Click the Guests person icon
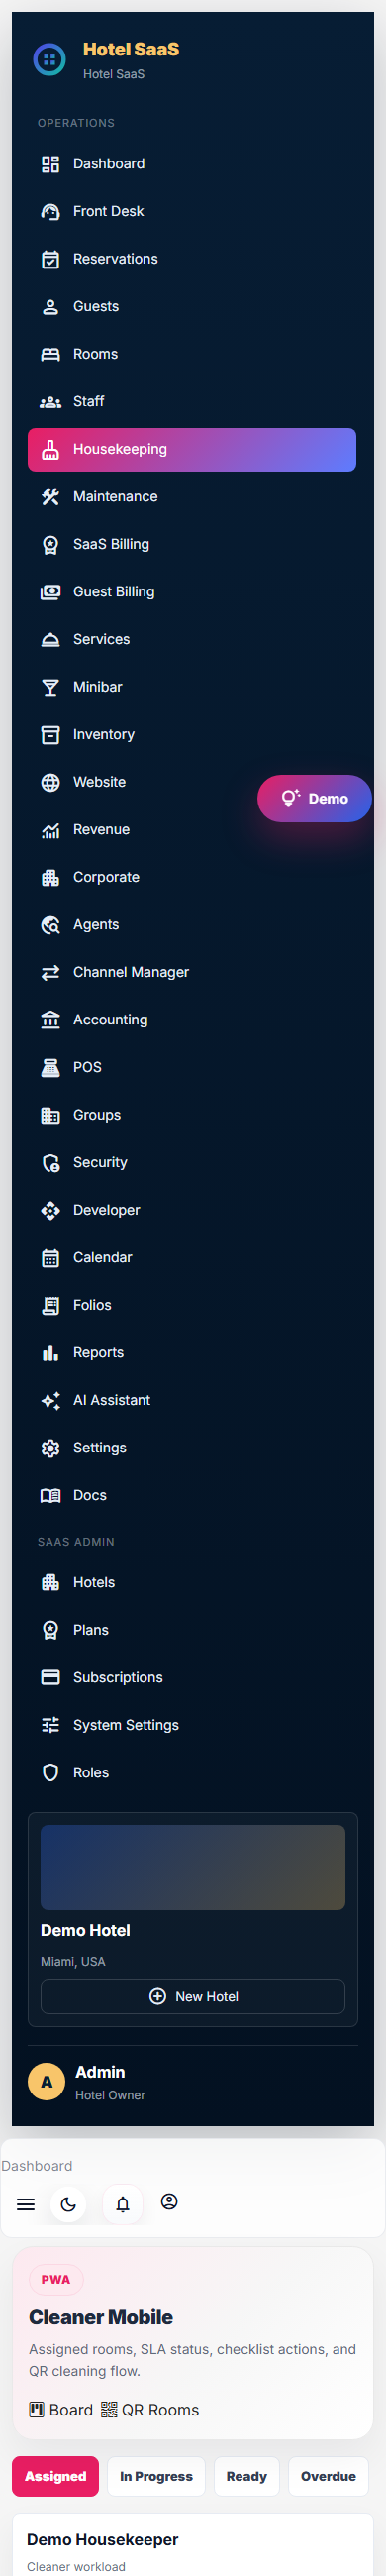The height and width of the screenshot is (2576, 386). coord(50,306)
